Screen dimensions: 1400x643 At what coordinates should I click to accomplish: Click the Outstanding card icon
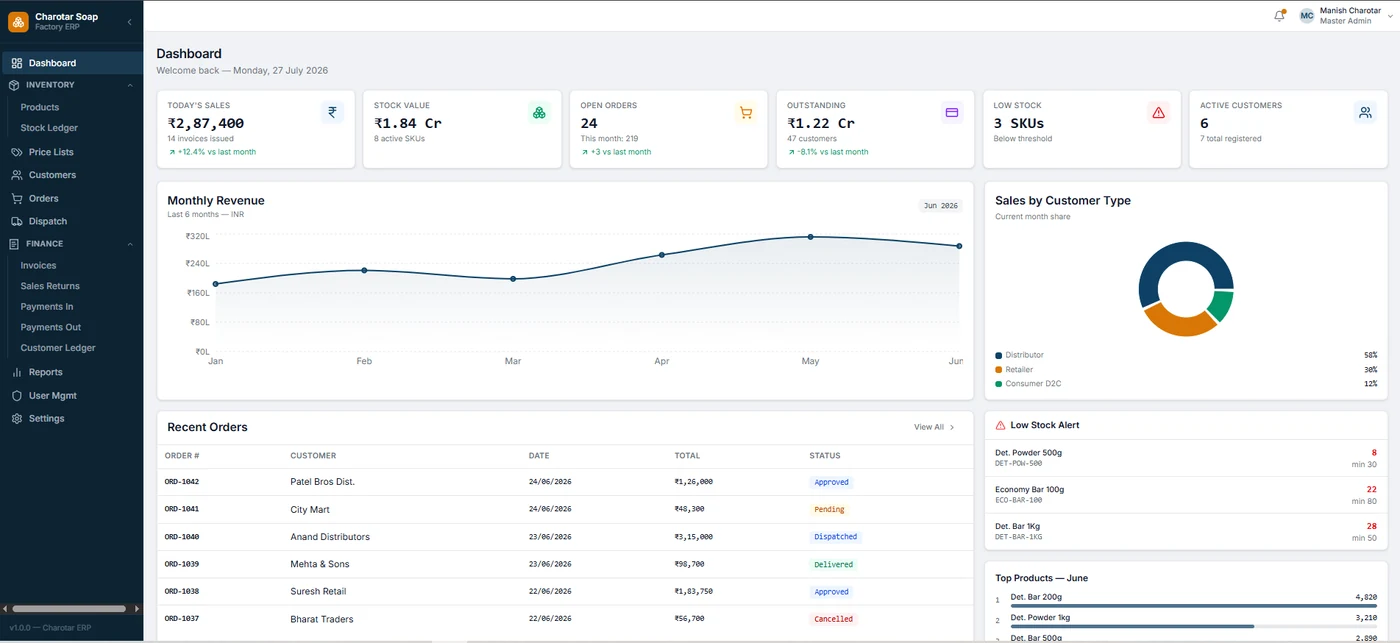pyautogui.click(x=952, y=112)
